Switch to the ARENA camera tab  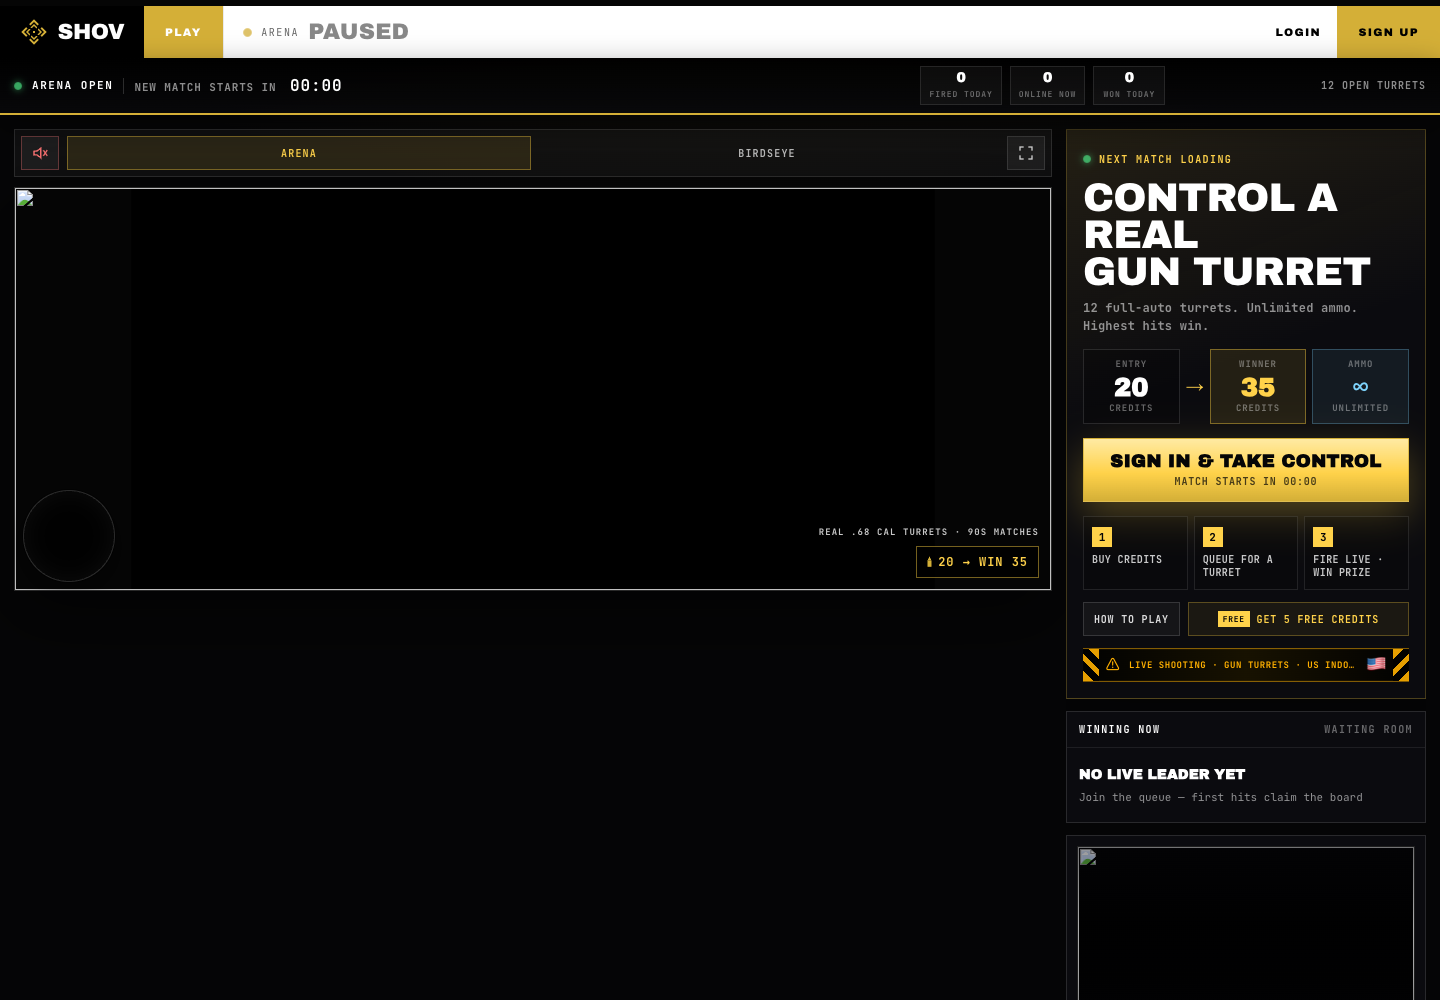pos(299,153)
